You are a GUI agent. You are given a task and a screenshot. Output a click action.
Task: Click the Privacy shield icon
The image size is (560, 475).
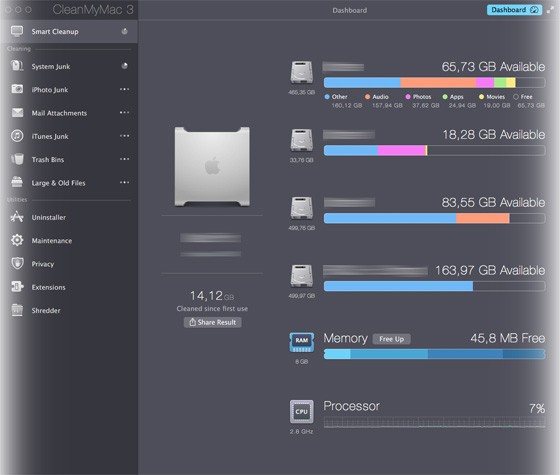(x=17, y=264)
